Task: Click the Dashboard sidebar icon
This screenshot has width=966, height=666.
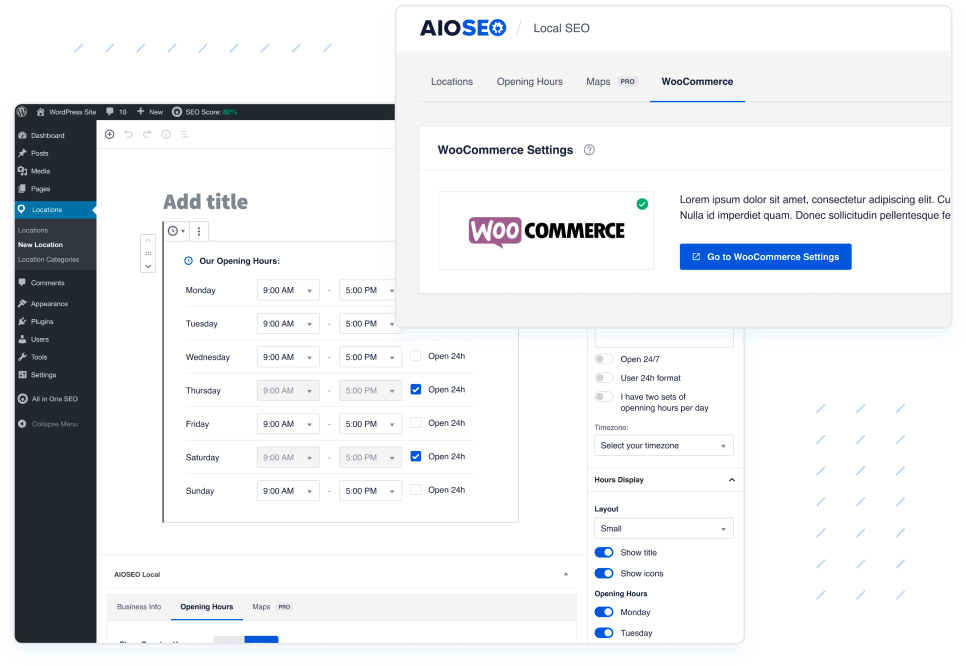Action: point(23,135)
